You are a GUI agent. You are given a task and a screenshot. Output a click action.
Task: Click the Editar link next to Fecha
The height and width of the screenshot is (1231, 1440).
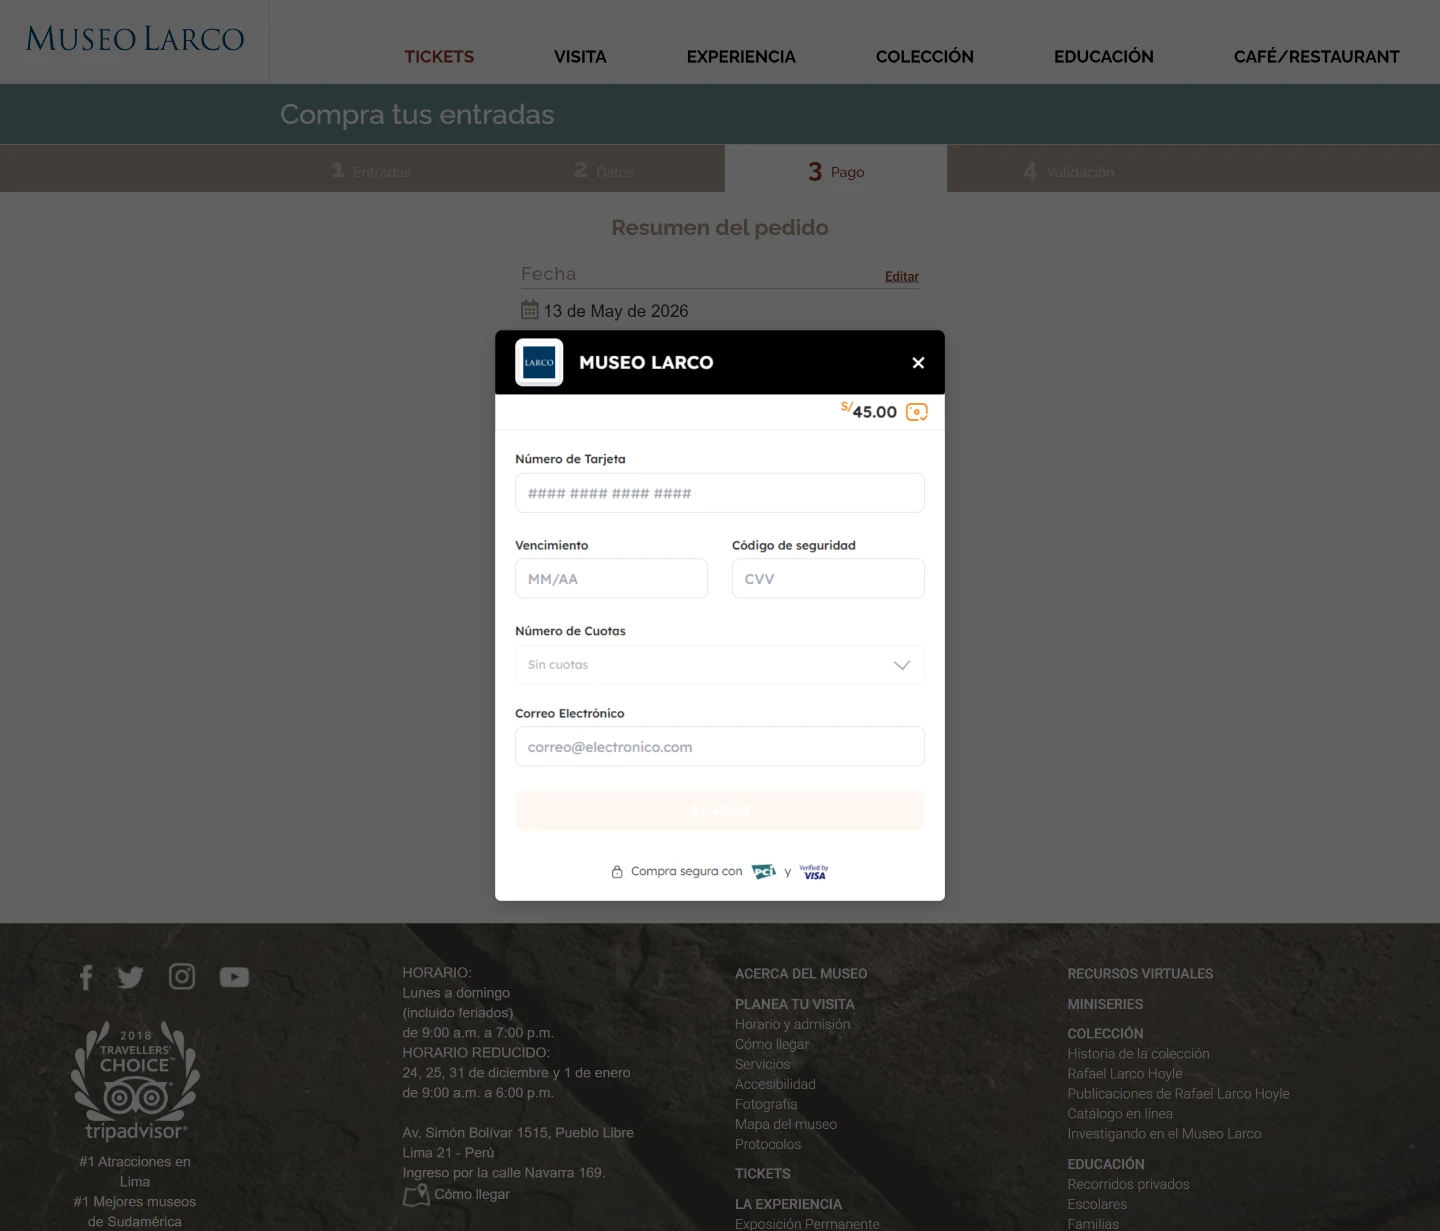pyautogui.click(x=902, y=277)
